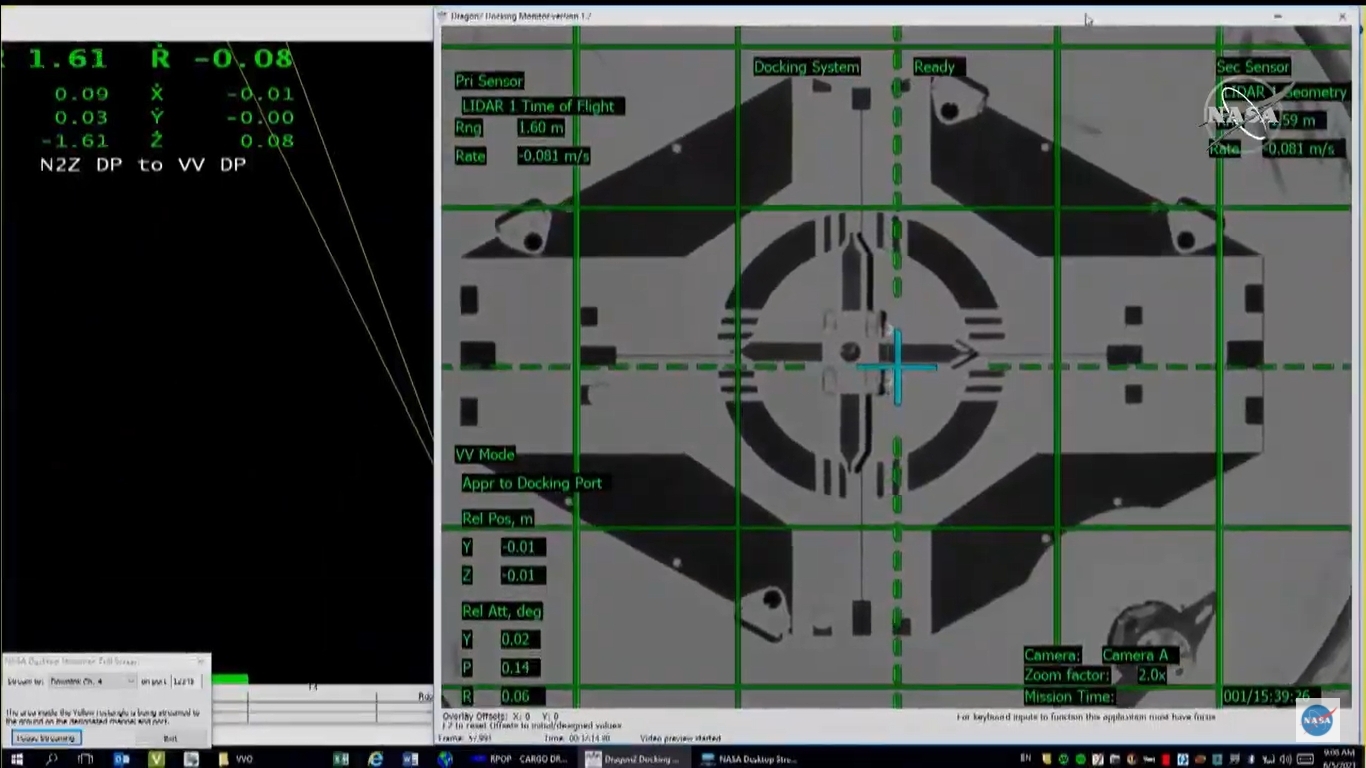
Task: Click the 'Camera A' value
Action: [x=1135, y=655]
